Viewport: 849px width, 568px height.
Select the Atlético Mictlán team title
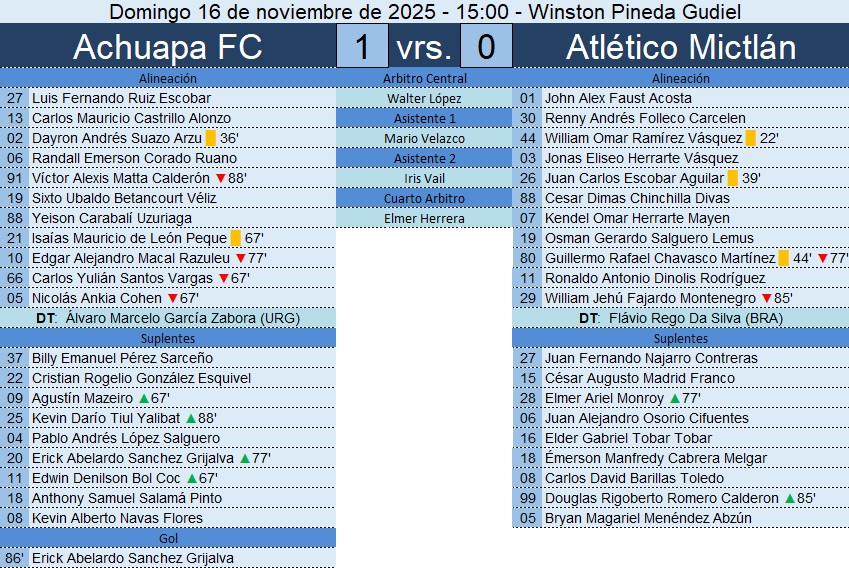(681, 46)
